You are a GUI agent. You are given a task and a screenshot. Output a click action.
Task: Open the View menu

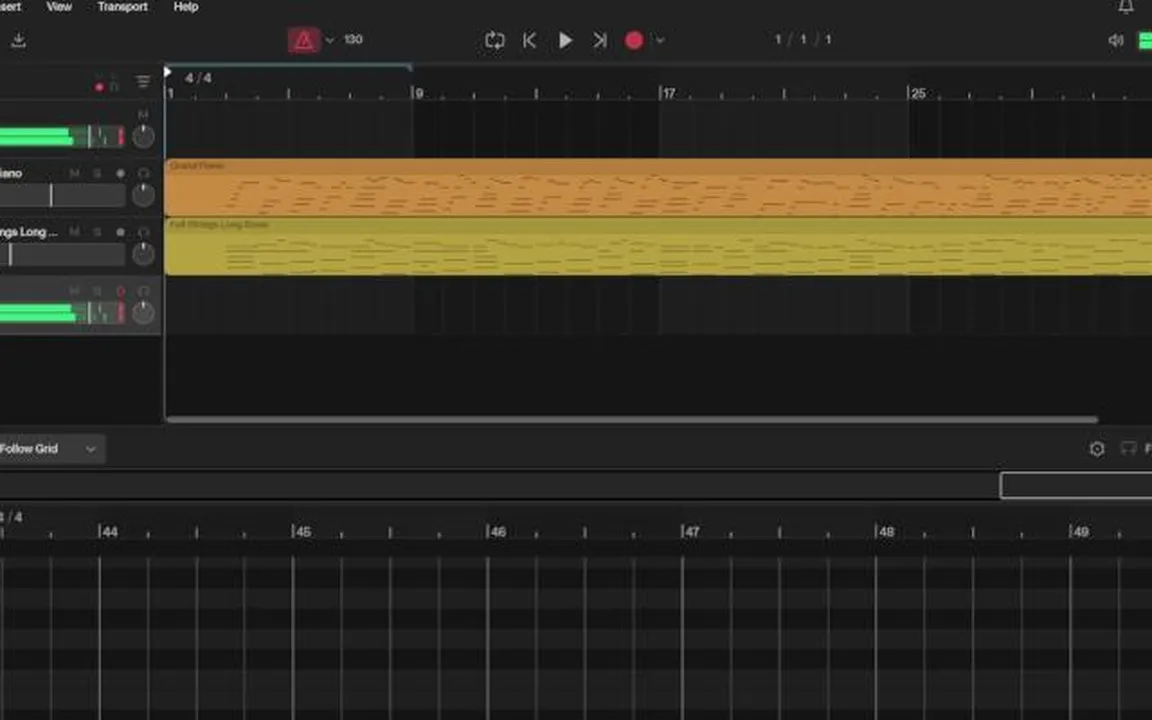pos(59,7)
